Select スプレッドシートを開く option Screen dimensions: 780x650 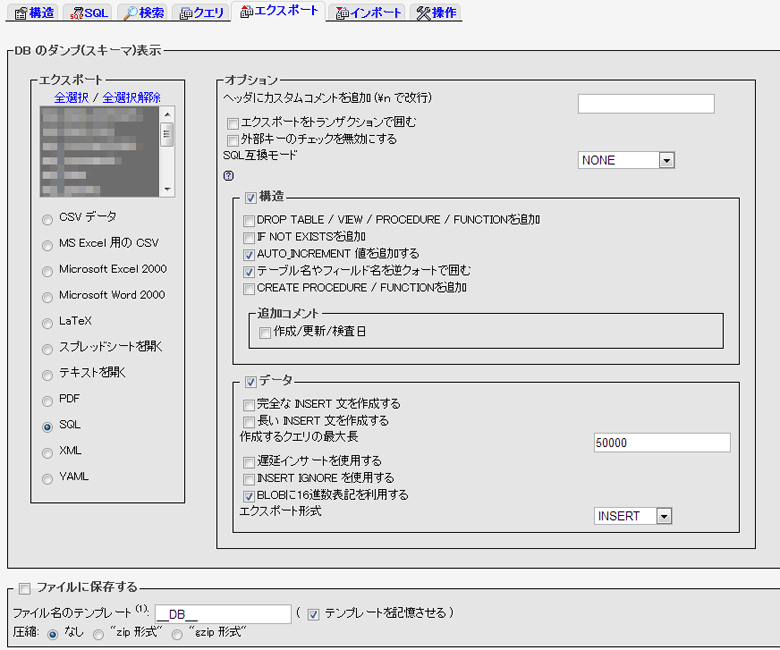pos(47,349)
